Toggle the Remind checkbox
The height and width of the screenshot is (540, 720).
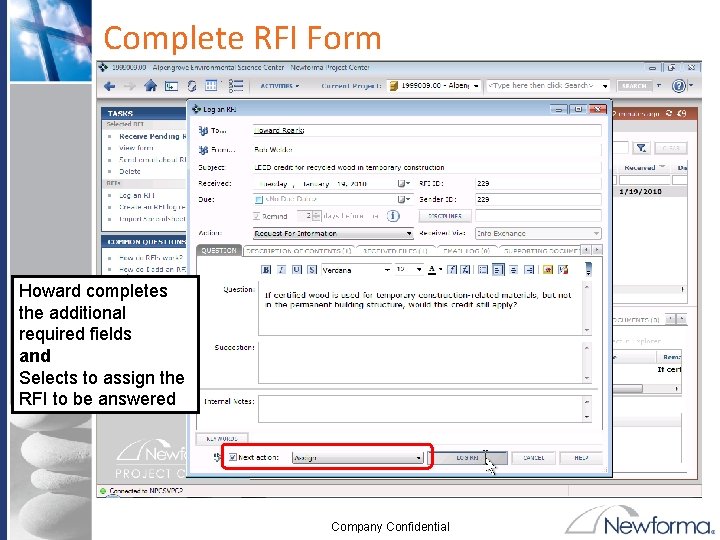(256, 216)
